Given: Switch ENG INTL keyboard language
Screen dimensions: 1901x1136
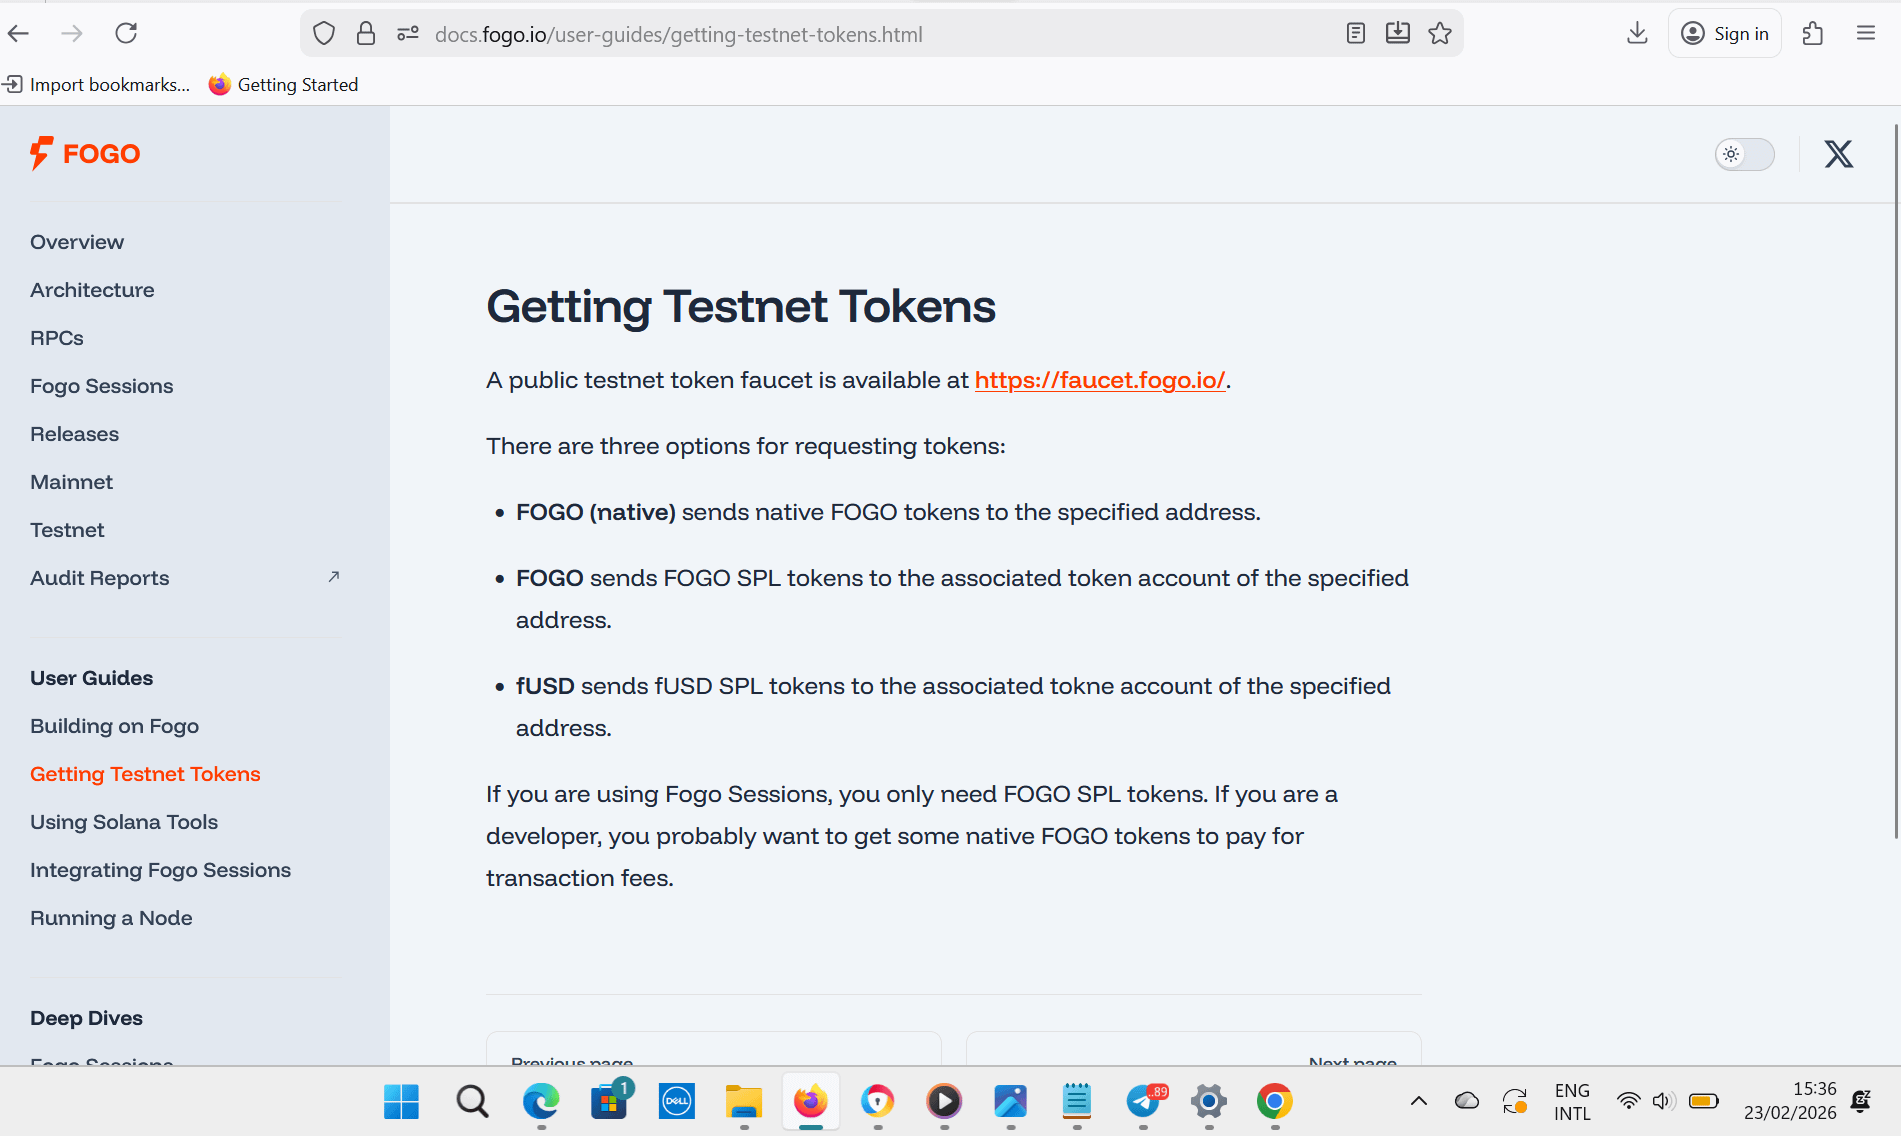Looking at the screenshot, I should coord(1572,1102).
